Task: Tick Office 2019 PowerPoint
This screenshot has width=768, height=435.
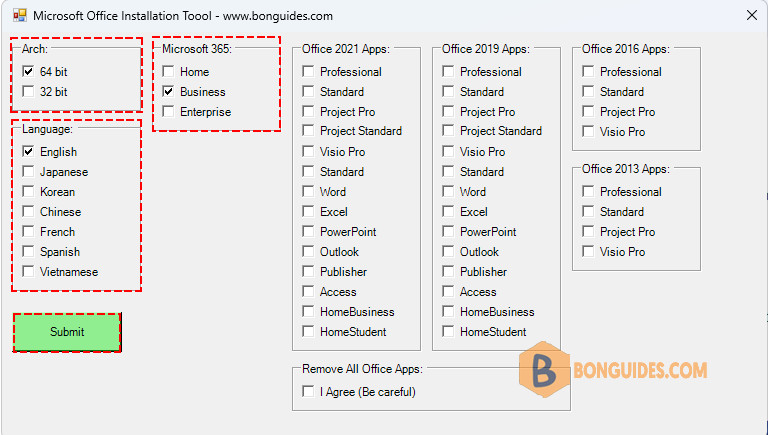Action: 448,231
